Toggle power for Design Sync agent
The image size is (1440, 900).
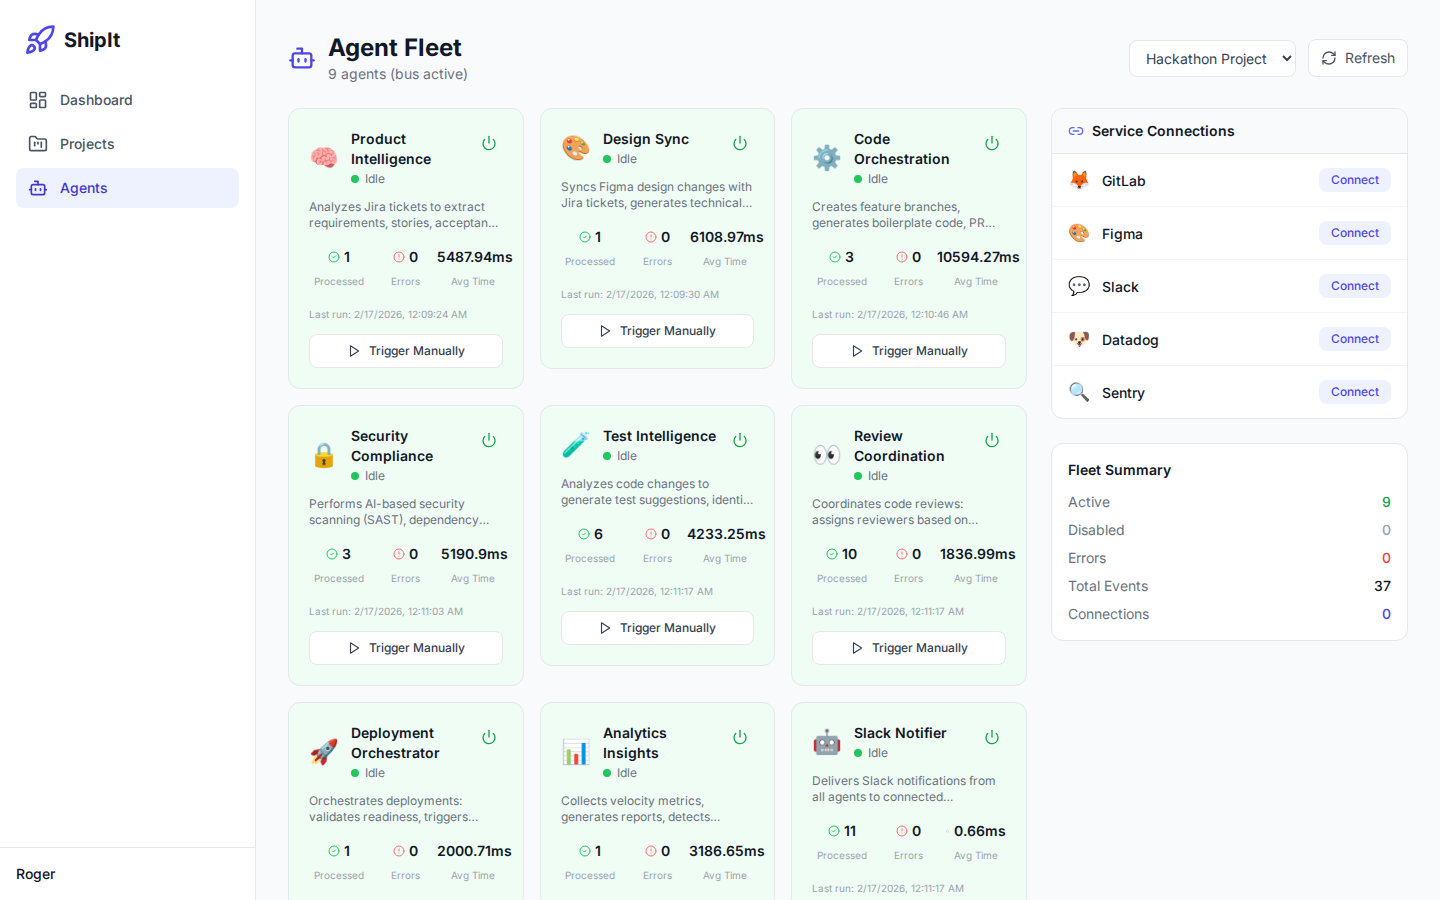[740, 143]
